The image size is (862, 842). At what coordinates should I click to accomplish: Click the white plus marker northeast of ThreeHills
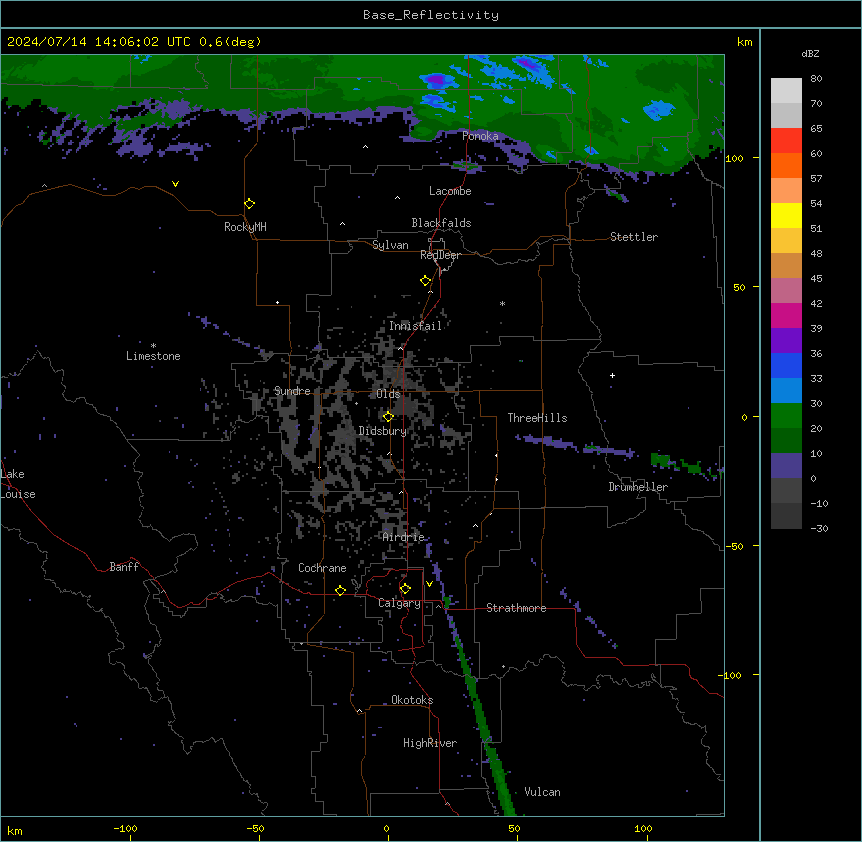pyautogui.click(x=612, y=375)
